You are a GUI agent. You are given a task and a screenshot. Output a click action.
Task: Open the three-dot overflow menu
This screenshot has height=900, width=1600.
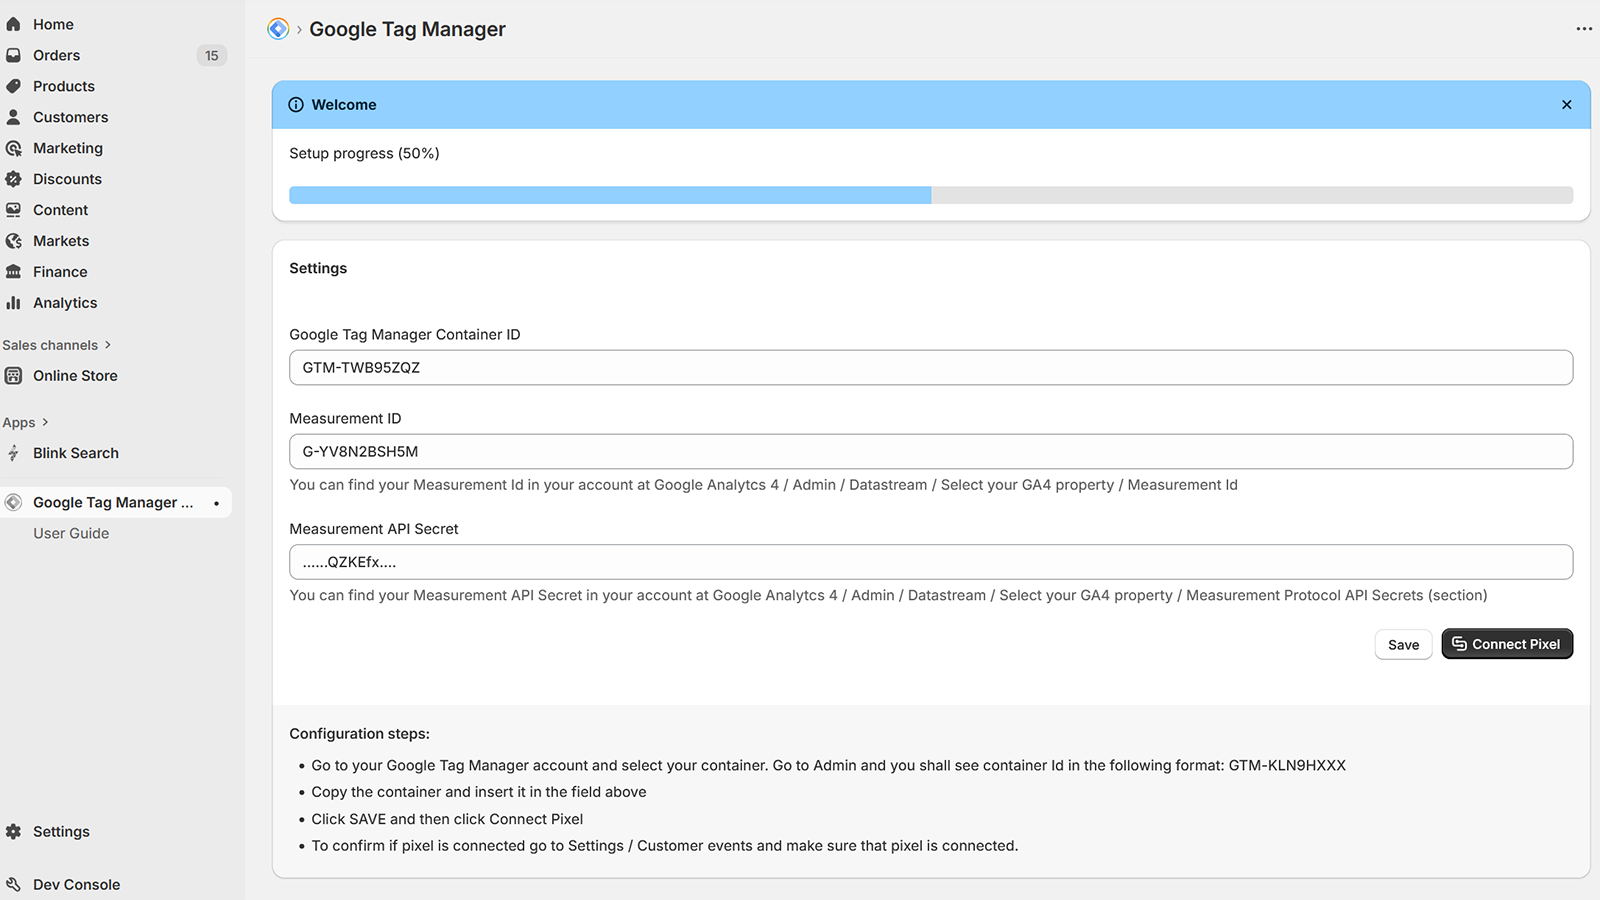[1583, 29]
